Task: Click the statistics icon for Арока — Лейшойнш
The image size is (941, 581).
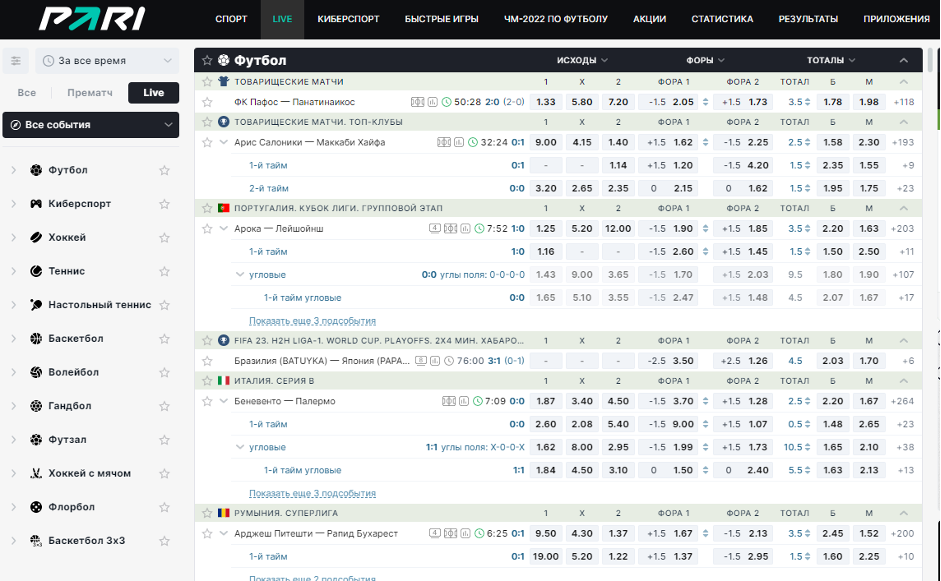Action: 465,228
